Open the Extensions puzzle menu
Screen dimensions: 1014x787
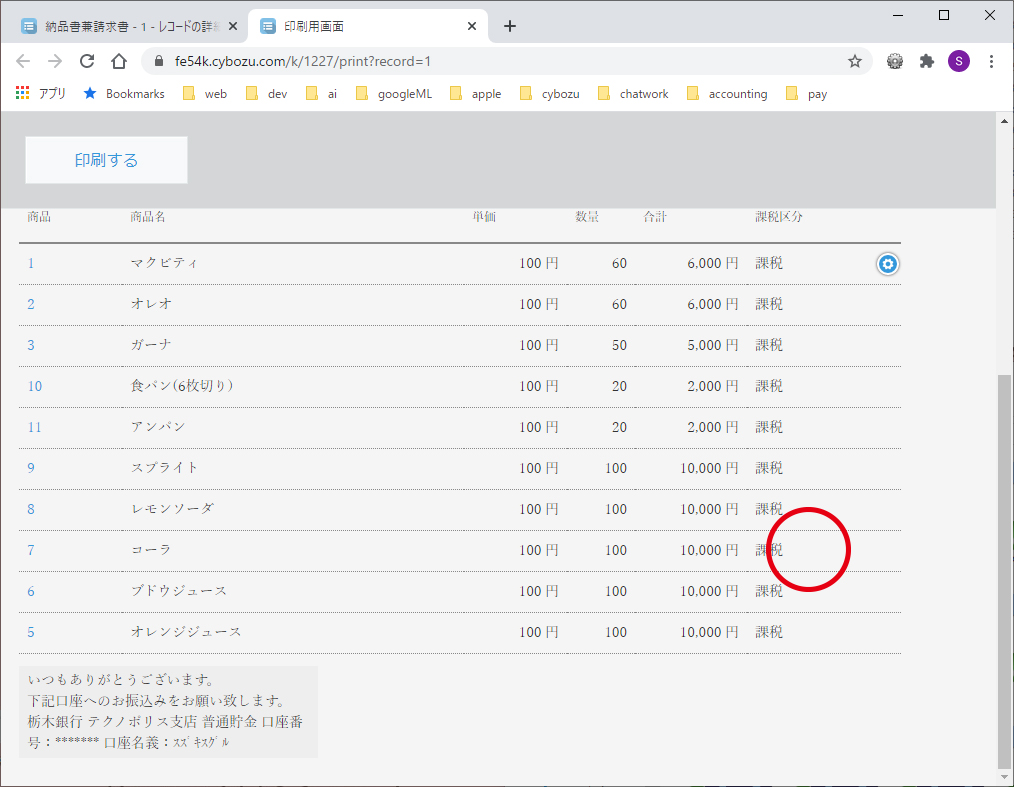[927, 61]
